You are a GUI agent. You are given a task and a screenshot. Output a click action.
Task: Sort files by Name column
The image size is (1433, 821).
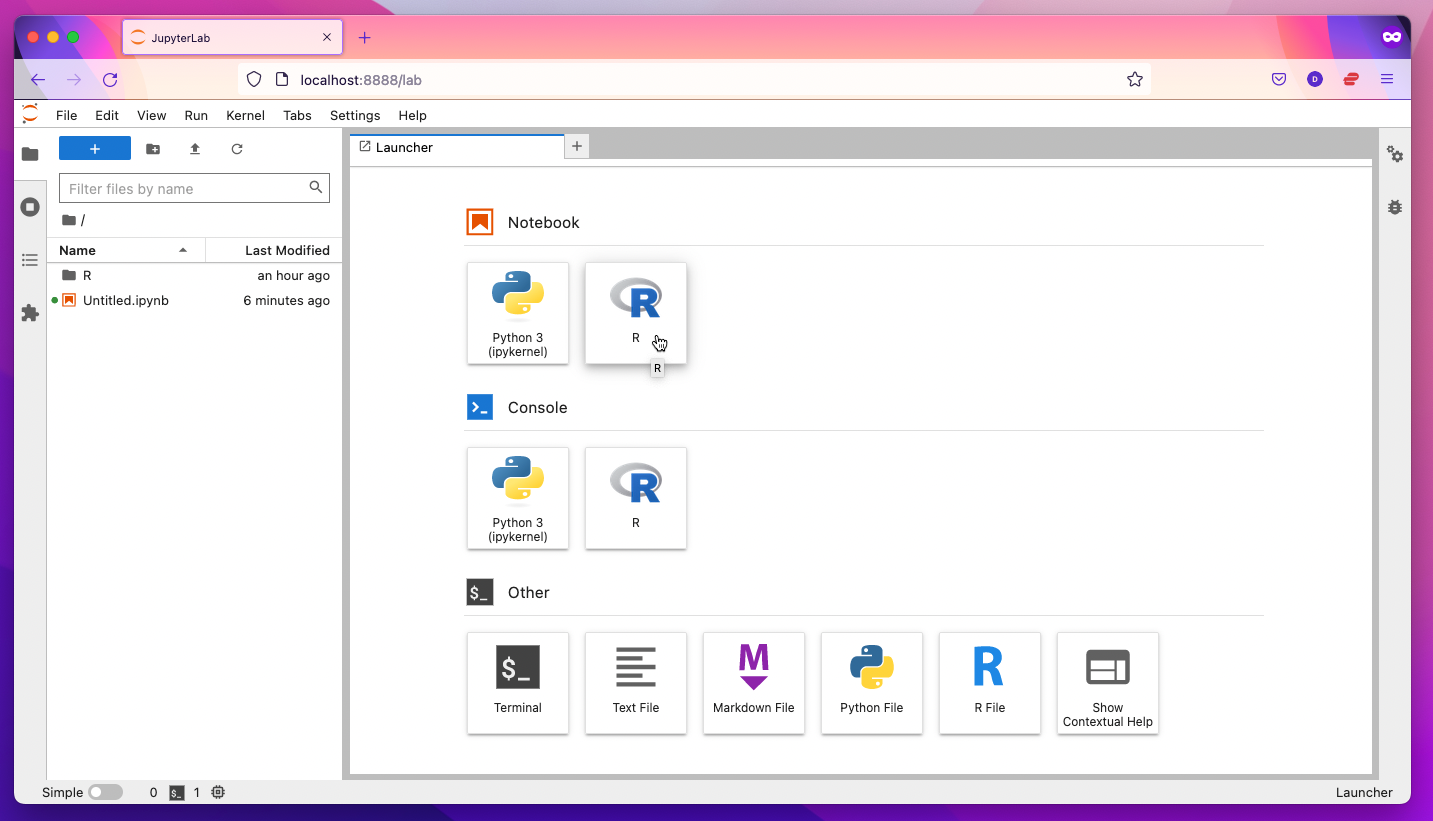click(x=126, y=250)
